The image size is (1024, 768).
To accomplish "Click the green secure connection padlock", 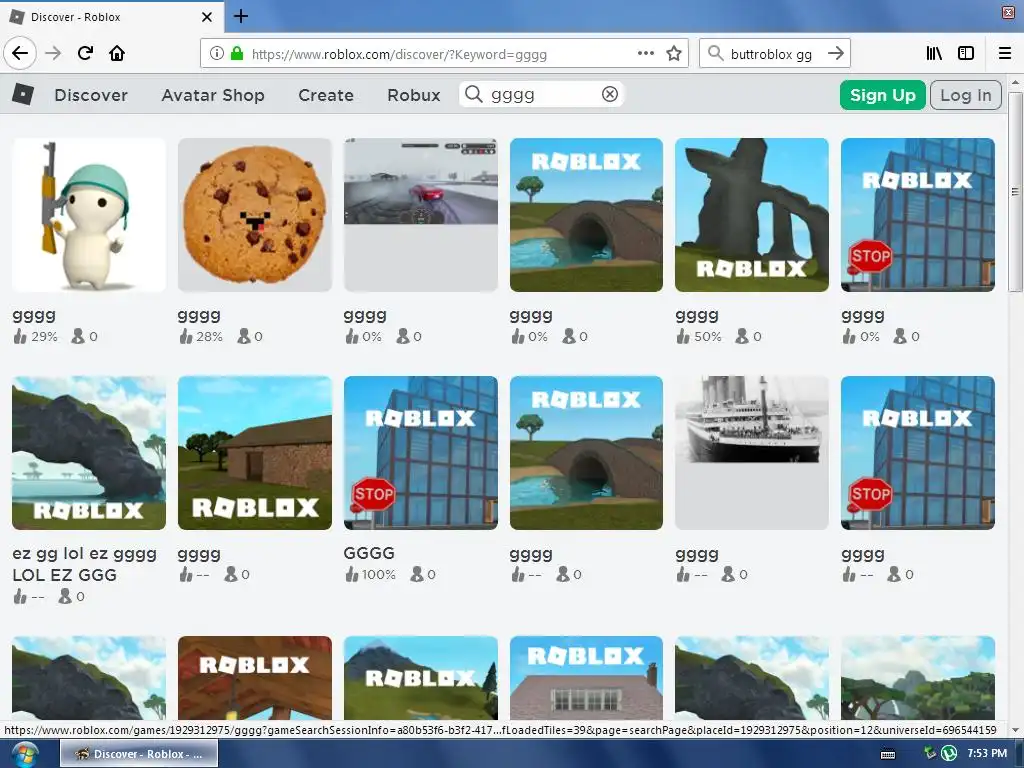I will click(x=237, y=53).
